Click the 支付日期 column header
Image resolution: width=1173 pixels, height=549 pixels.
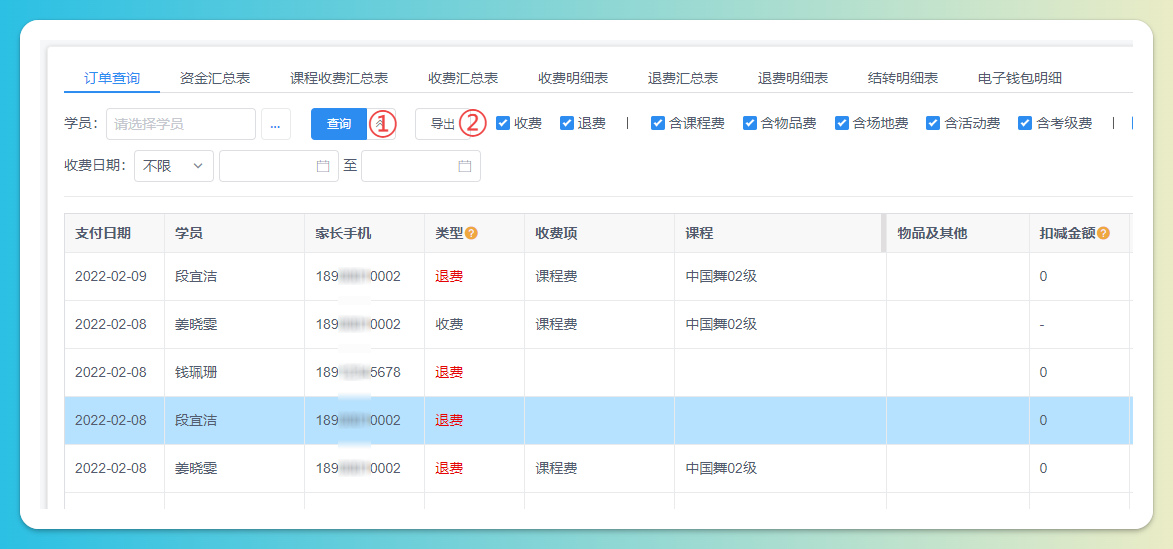coord(114,233)
